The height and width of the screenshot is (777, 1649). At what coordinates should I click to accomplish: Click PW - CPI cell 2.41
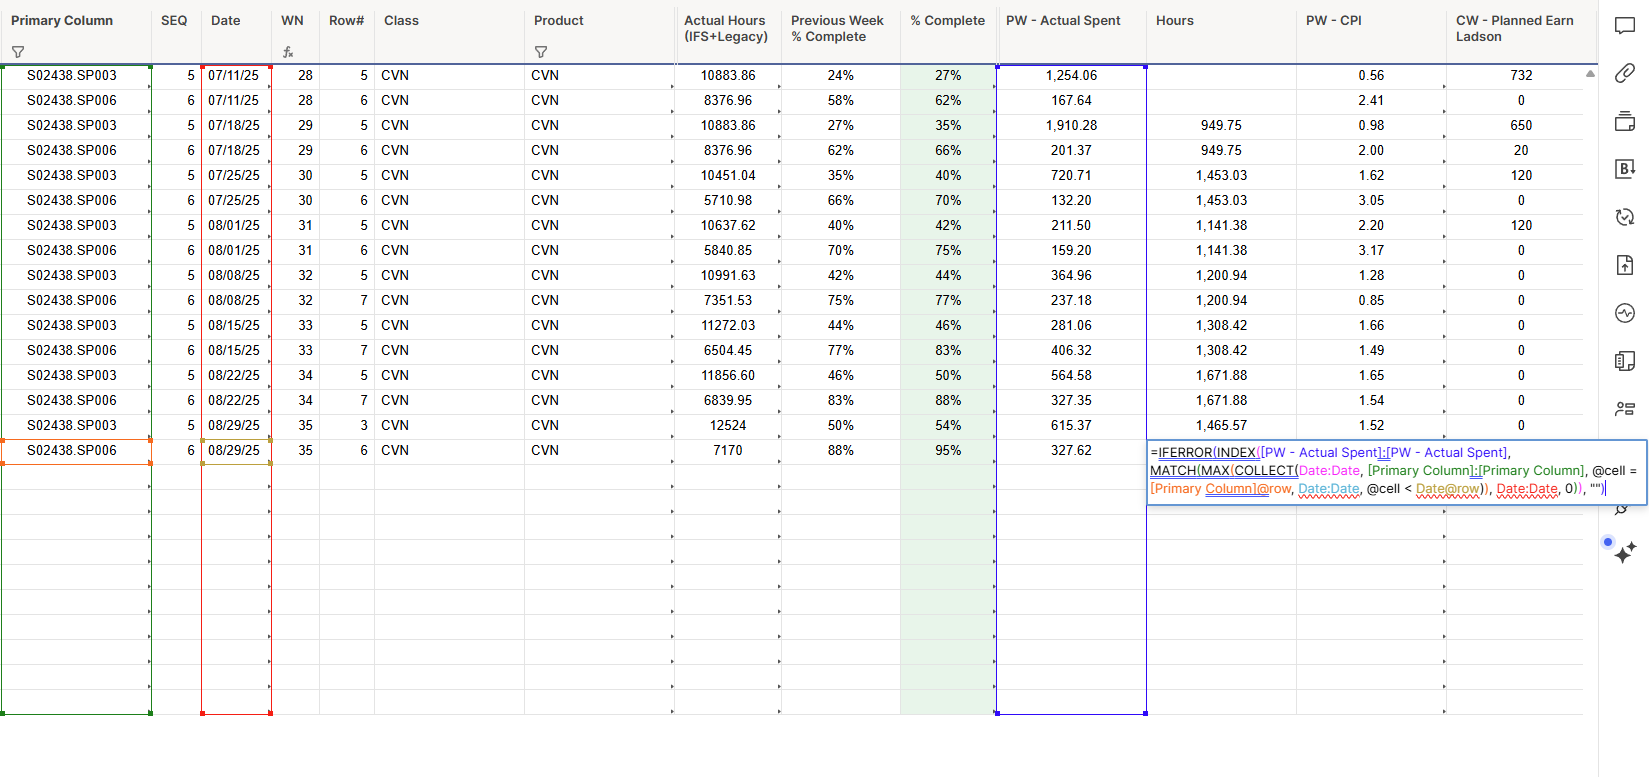coord(1371,101)
